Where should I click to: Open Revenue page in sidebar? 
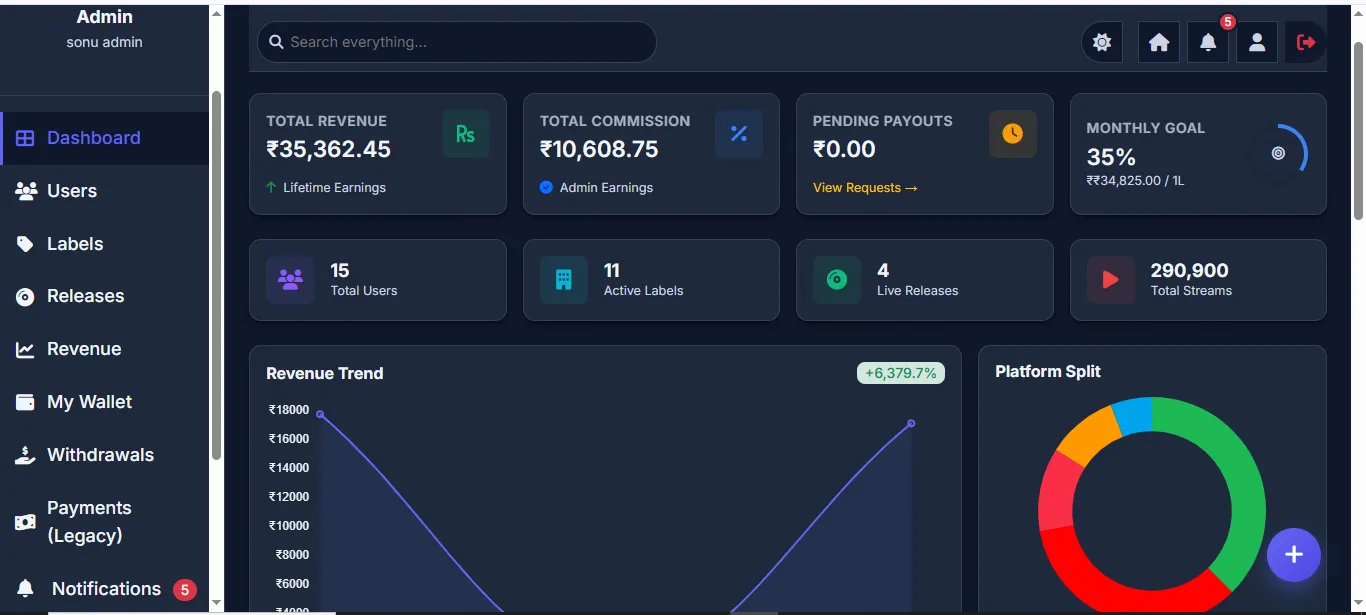pyautogui.click(x=104, y=349)
